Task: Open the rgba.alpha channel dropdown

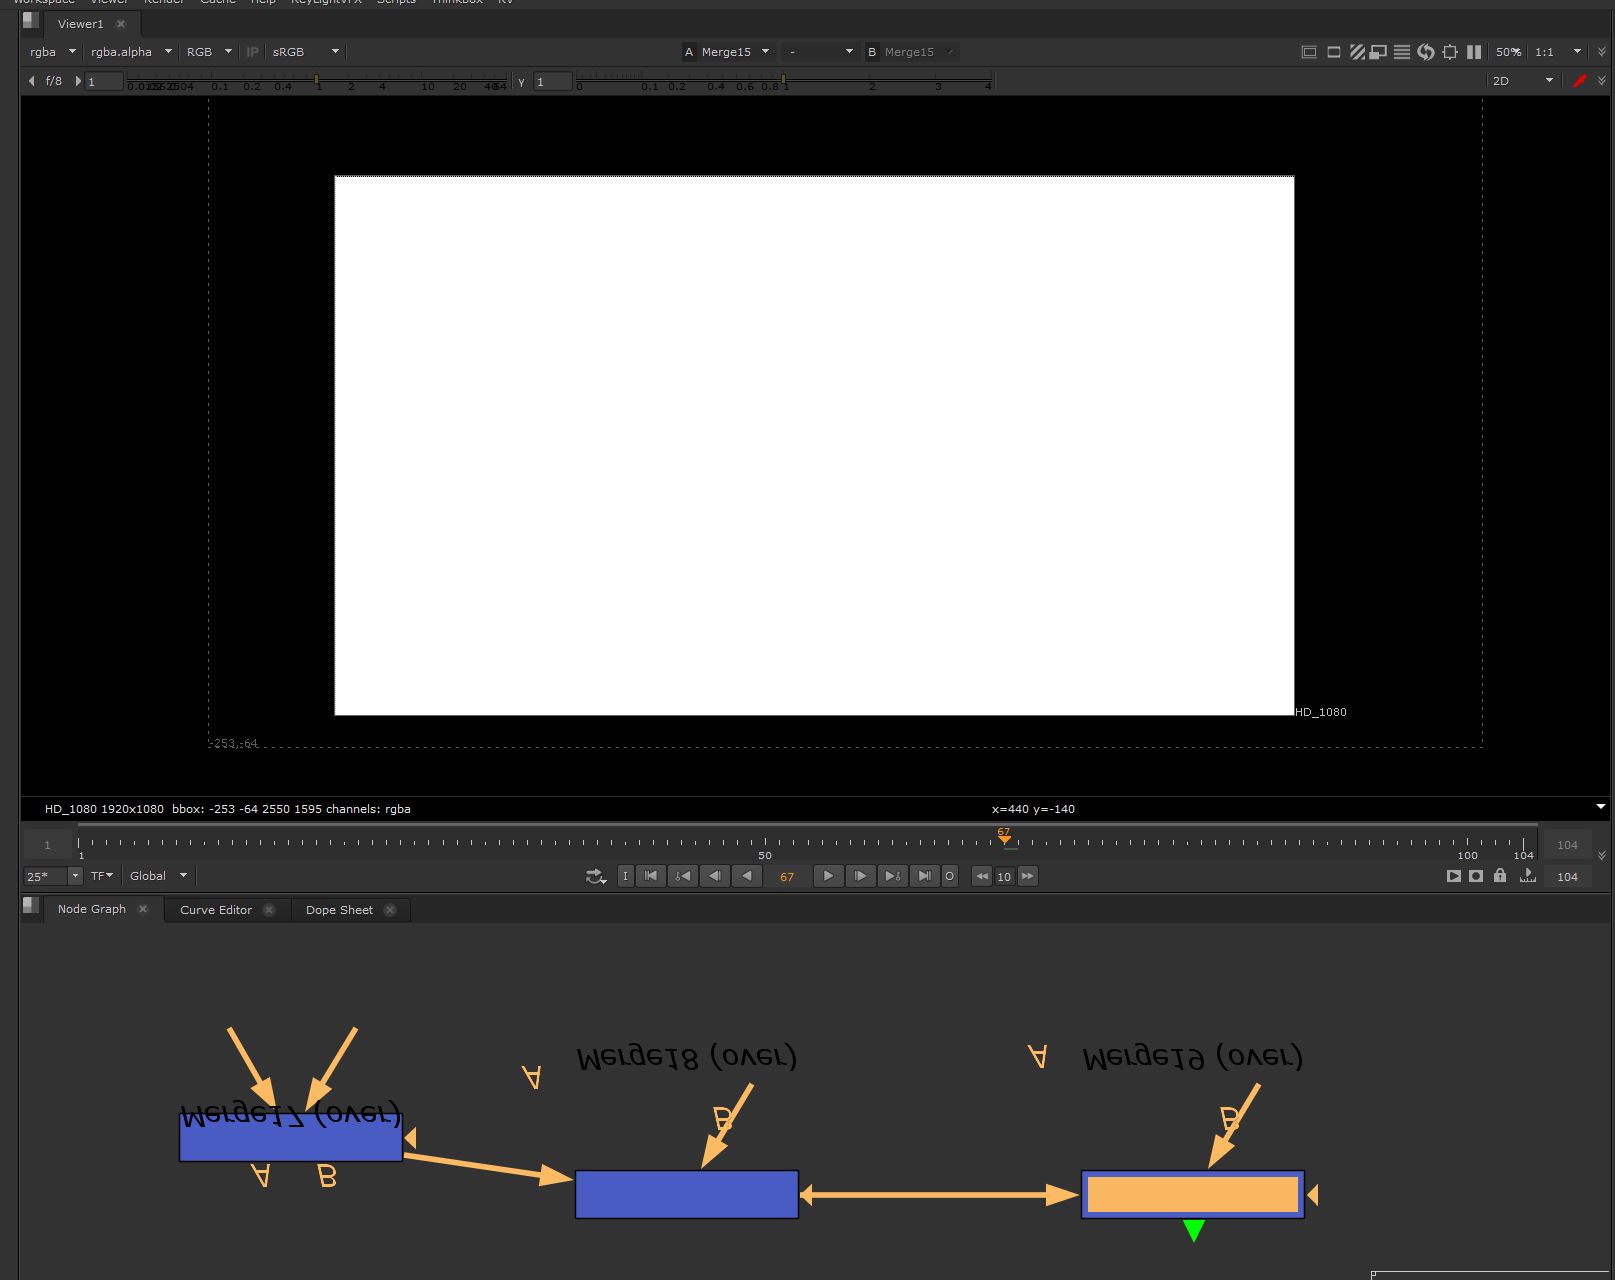Action: 130,52
